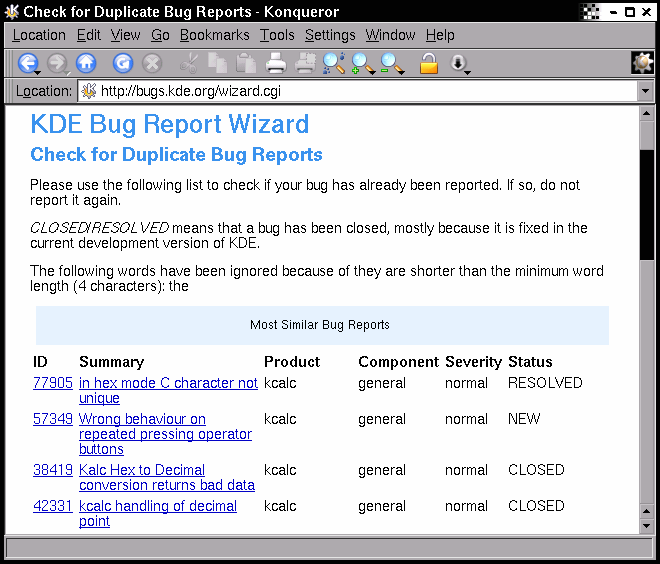This screenshot has height=564, width=660.
Task: Click inside the Location URL field
Action: (x=360, y=91)
